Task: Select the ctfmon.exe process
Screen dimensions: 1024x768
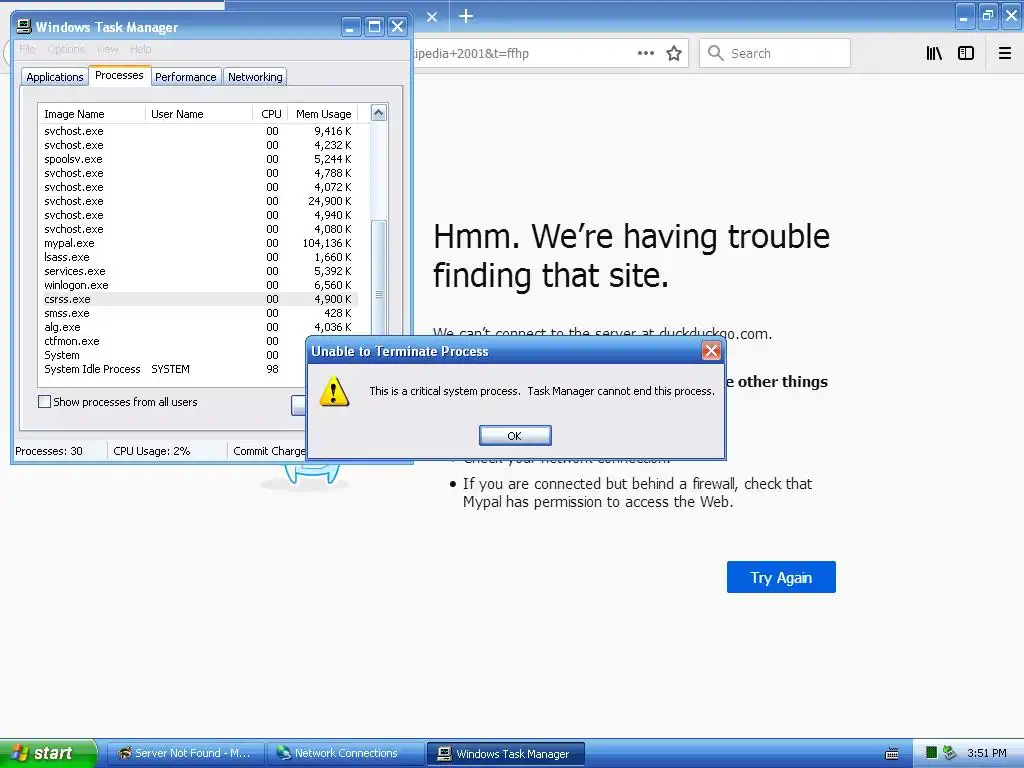Action: [173, 341]
